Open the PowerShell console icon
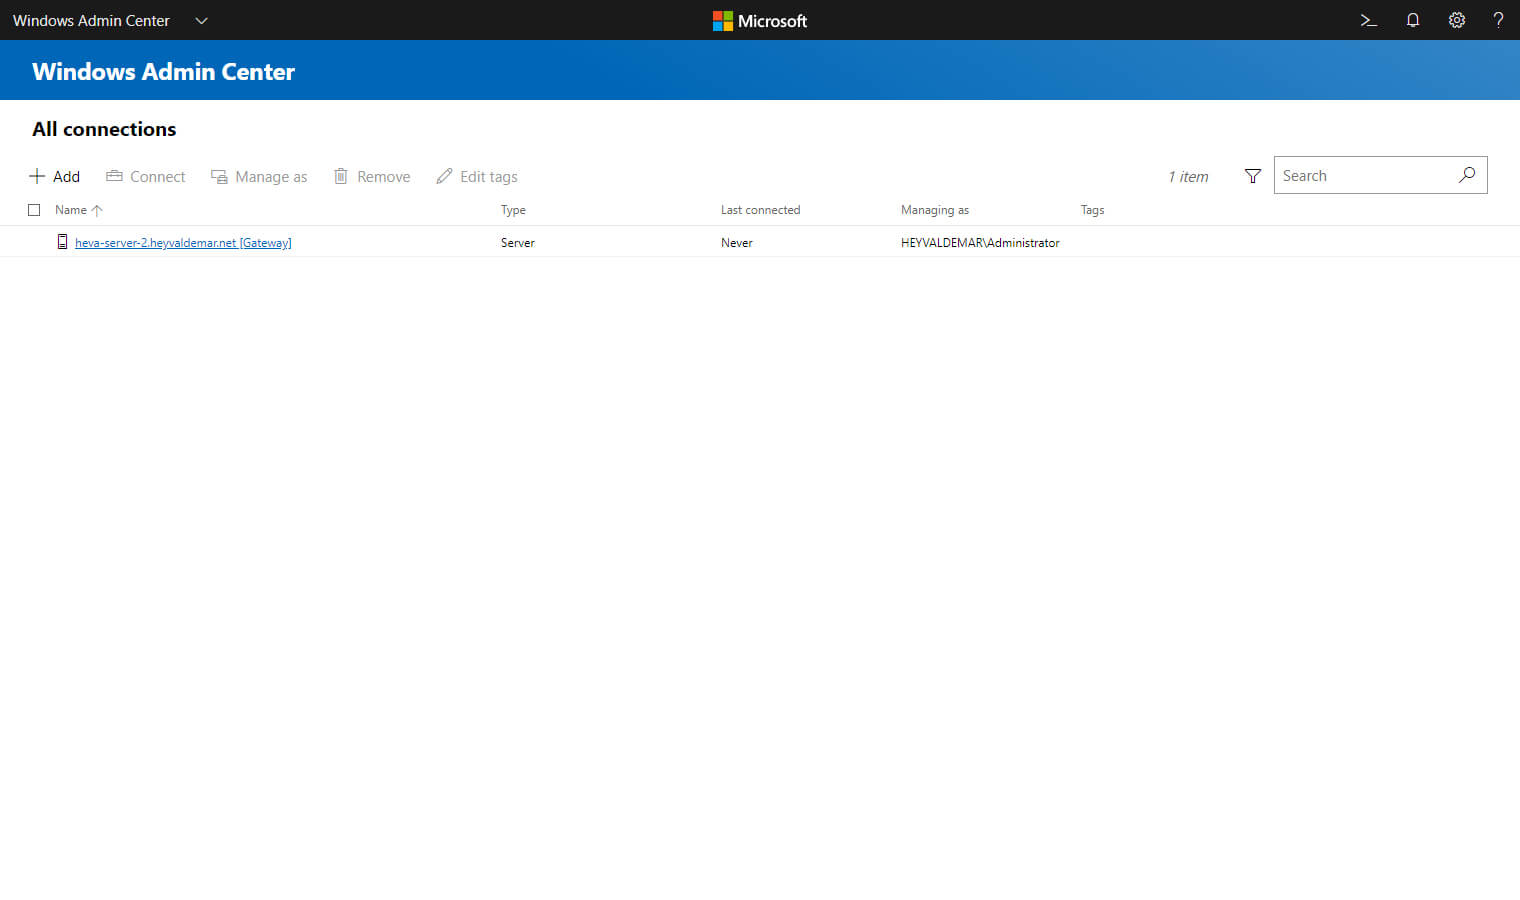1520x900 pixels. pos(1368,20)
